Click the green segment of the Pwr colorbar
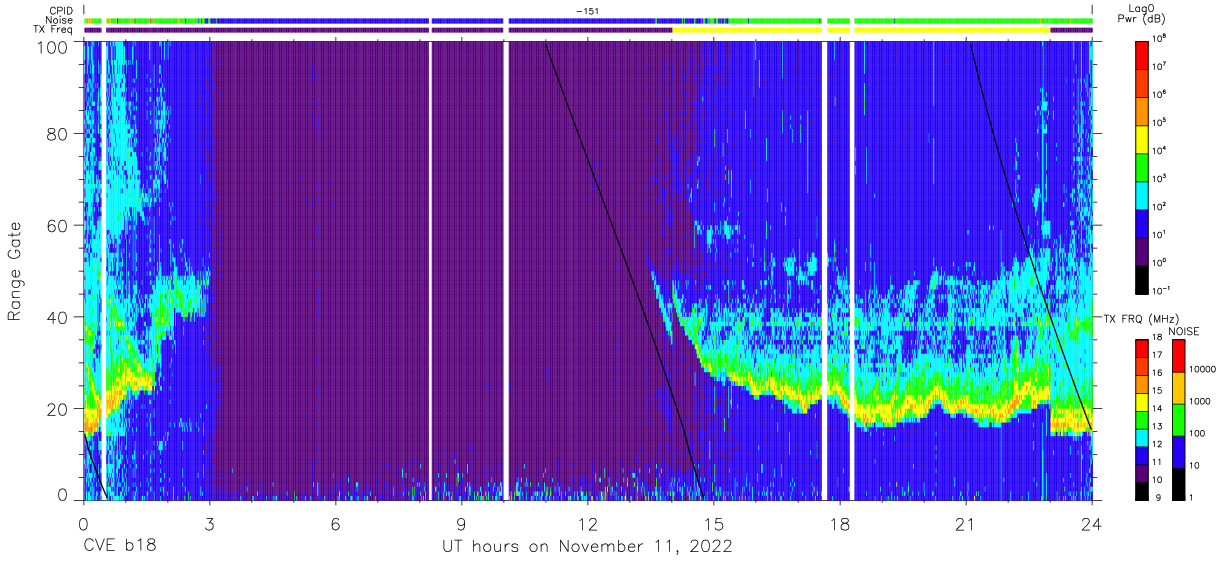Viewport: 1228px width, 567px height. [x=1141, y=166]
